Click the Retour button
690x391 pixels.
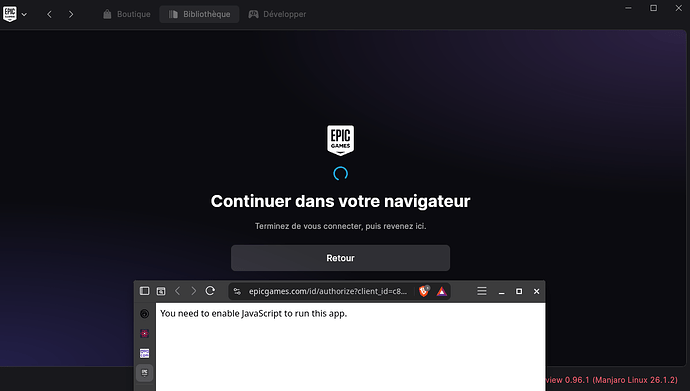tap(340, 258)
